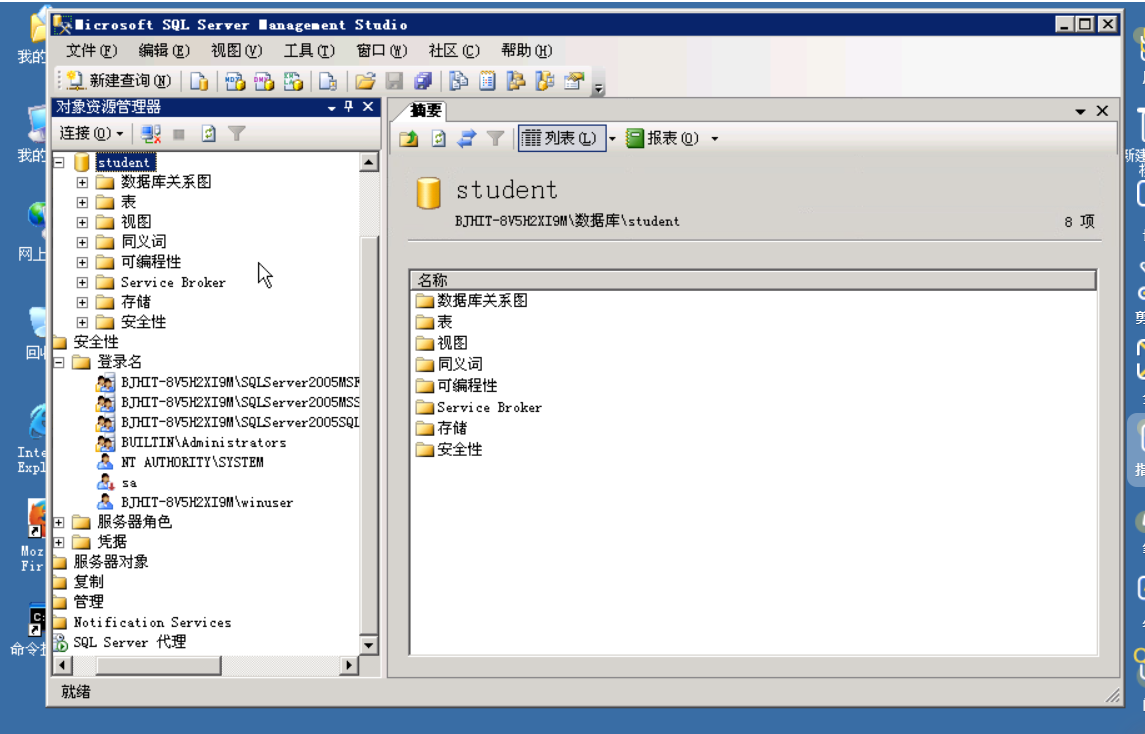Click the Object Explorer scroll-down arrow
This screenshot has height=734, width=1145.
[369, 645]
